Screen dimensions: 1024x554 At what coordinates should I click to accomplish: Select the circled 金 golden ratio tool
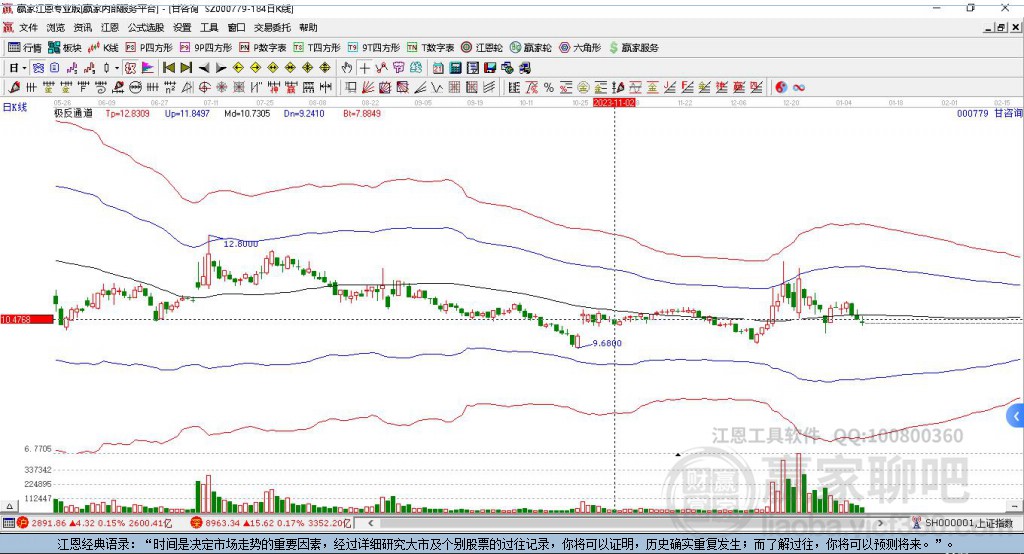[583, 87]
